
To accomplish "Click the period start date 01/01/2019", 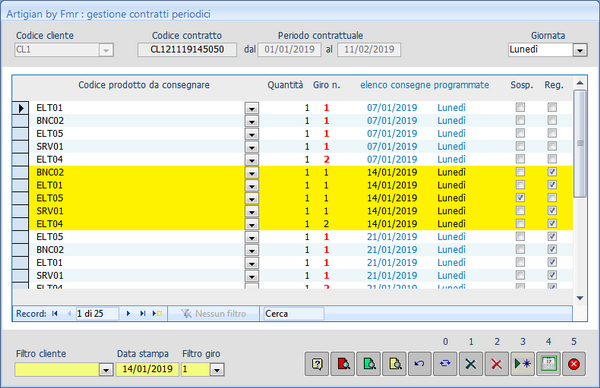I will pos(289,50).
